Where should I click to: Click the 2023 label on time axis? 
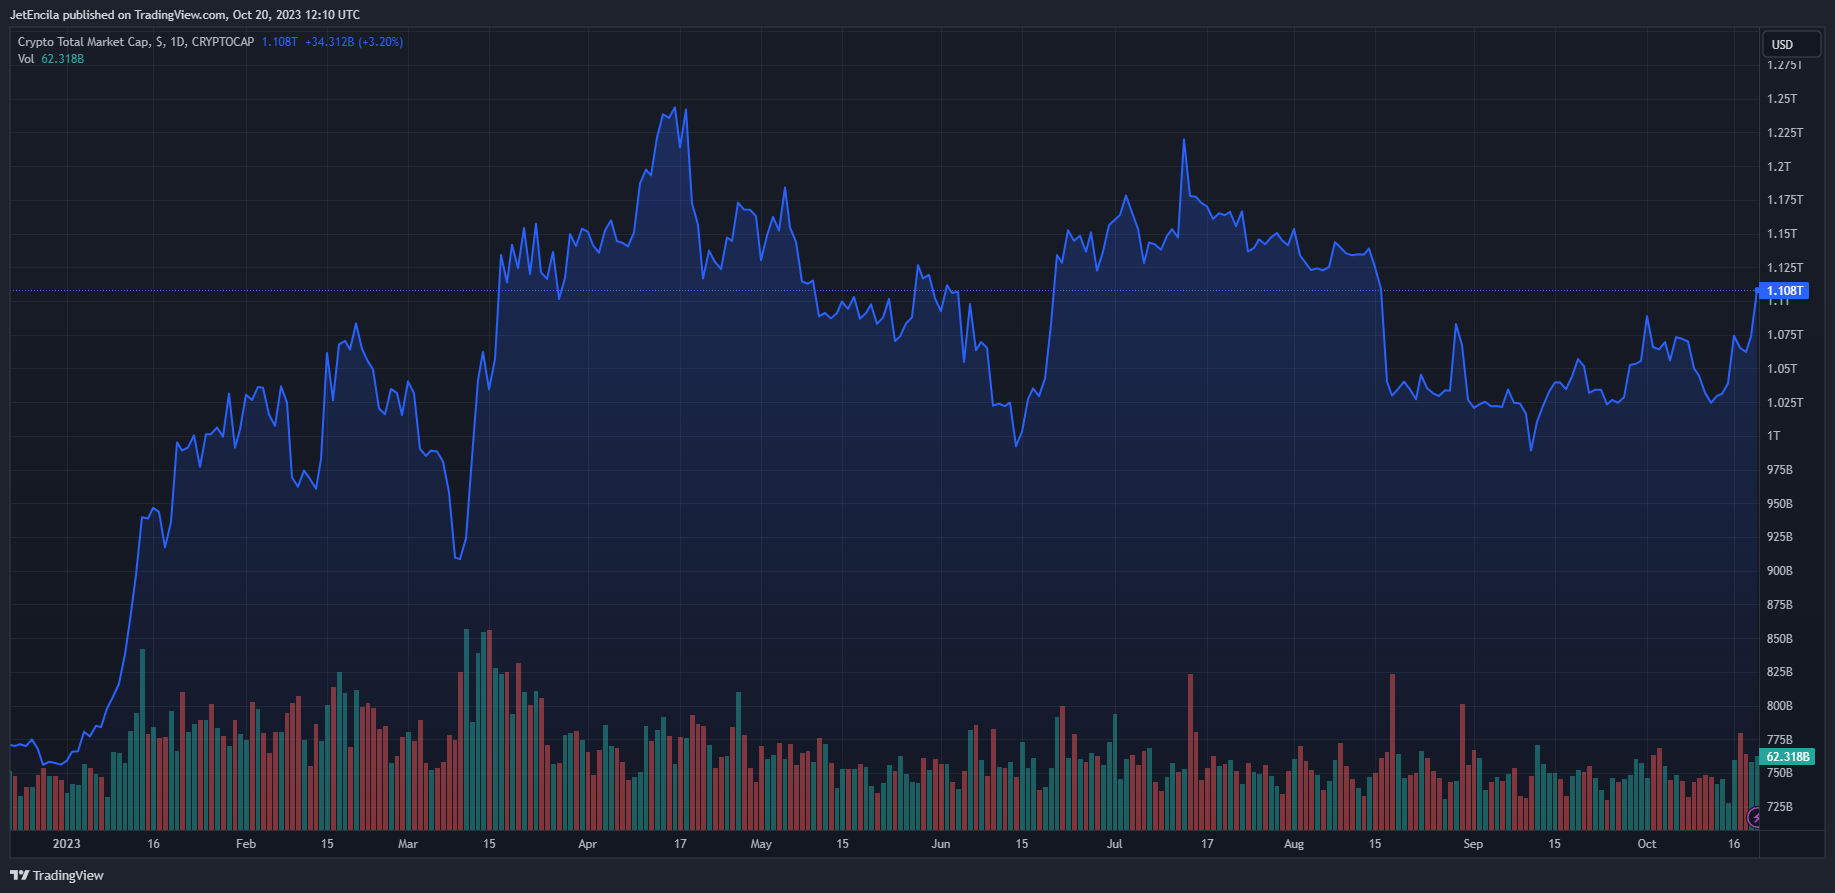[x=66, y=844]
